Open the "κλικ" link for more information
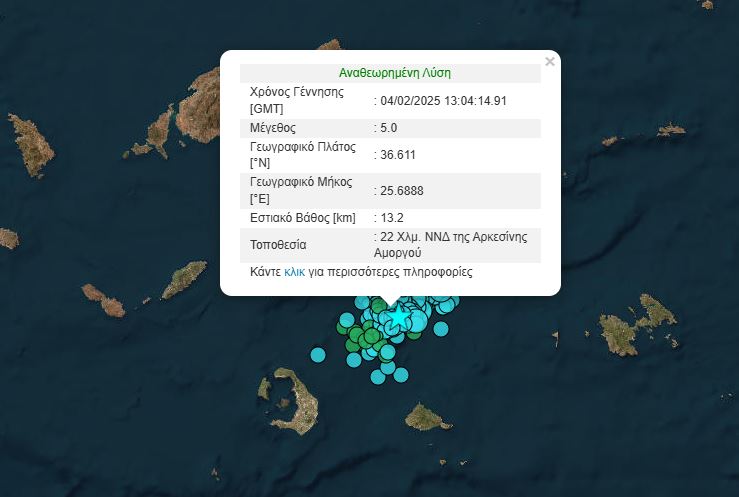Viewport: 739px width, 497px height. 294,272
